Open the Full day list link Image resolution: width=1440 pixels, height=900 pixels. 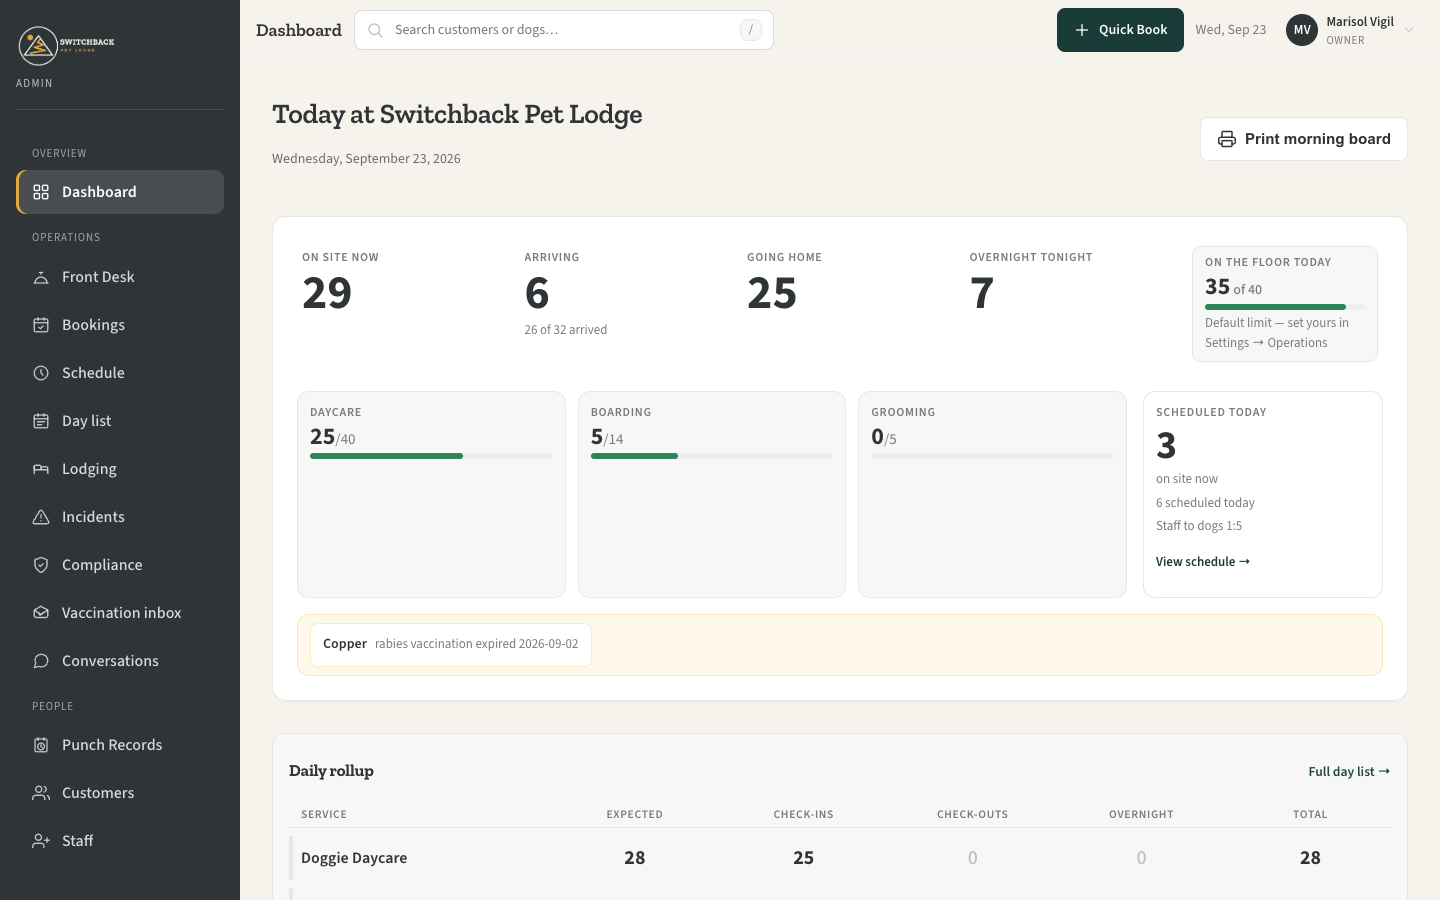[x=1349, y=772]
